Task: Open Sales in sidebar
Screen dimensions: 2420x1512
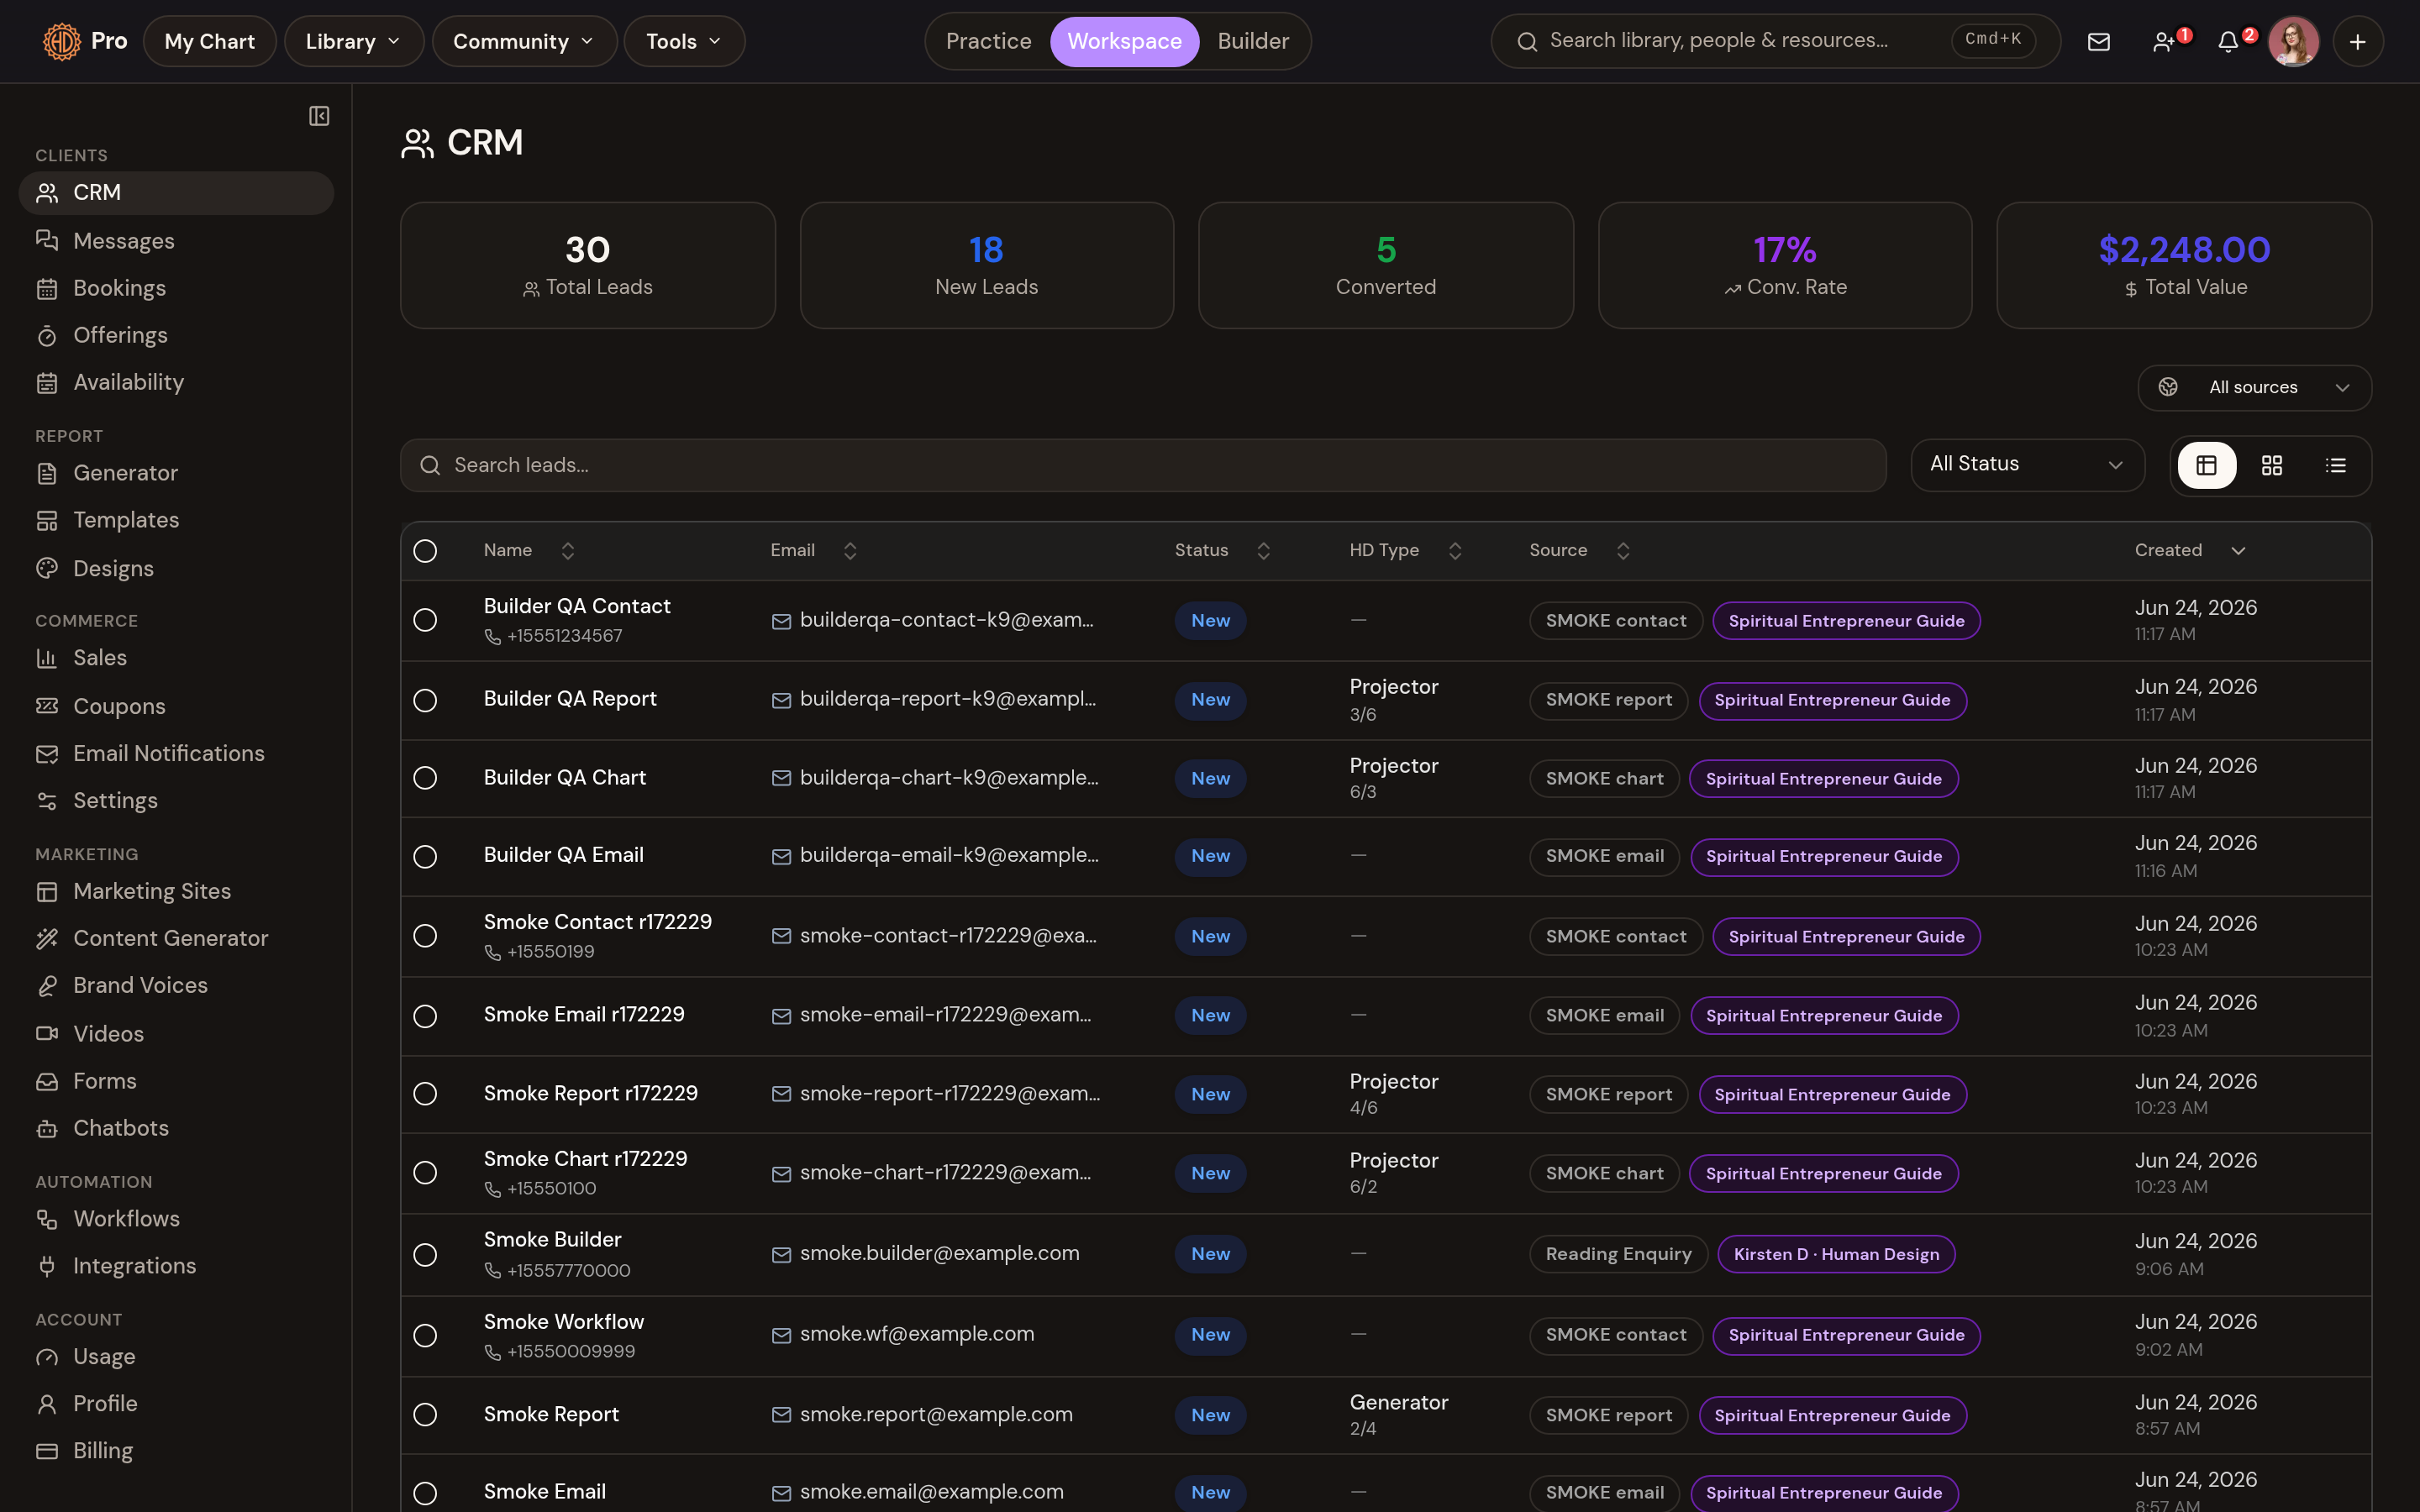Action: [x=176, y=658]
